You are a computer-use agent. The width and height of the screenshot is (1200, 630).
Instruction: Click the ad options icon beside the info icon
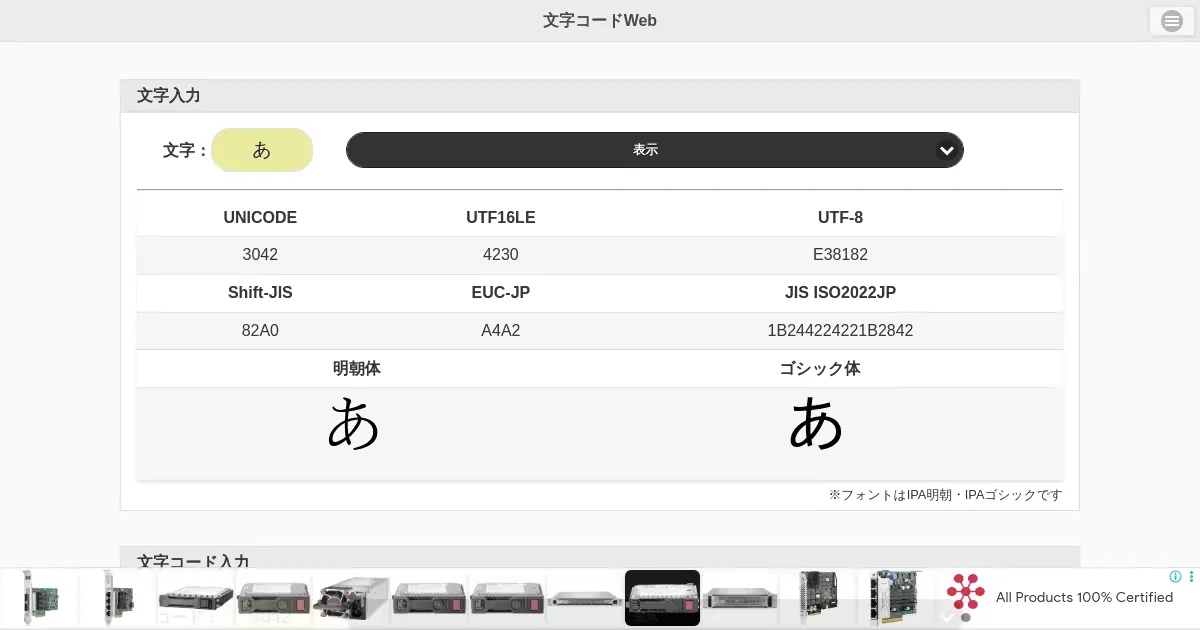1190,577
